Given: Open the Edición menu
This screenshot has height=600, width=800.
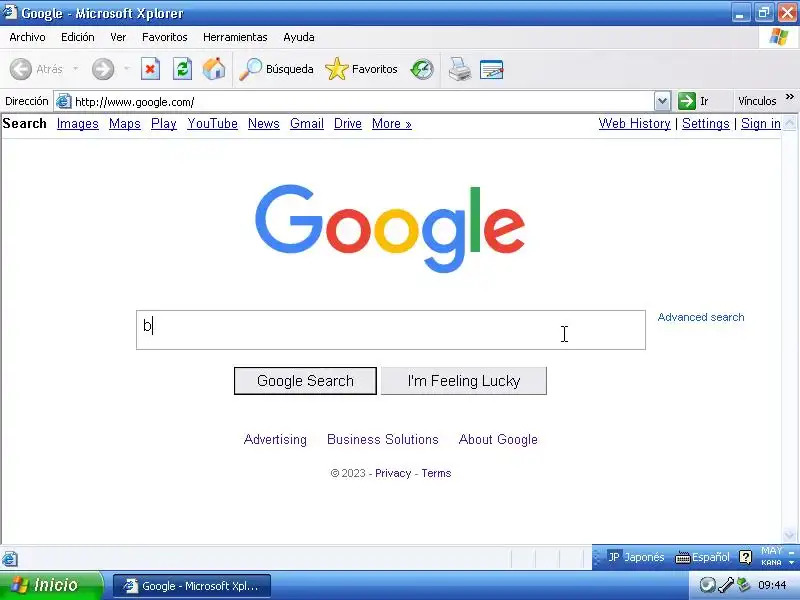Looking at the screenshot, I should (78, 37).
